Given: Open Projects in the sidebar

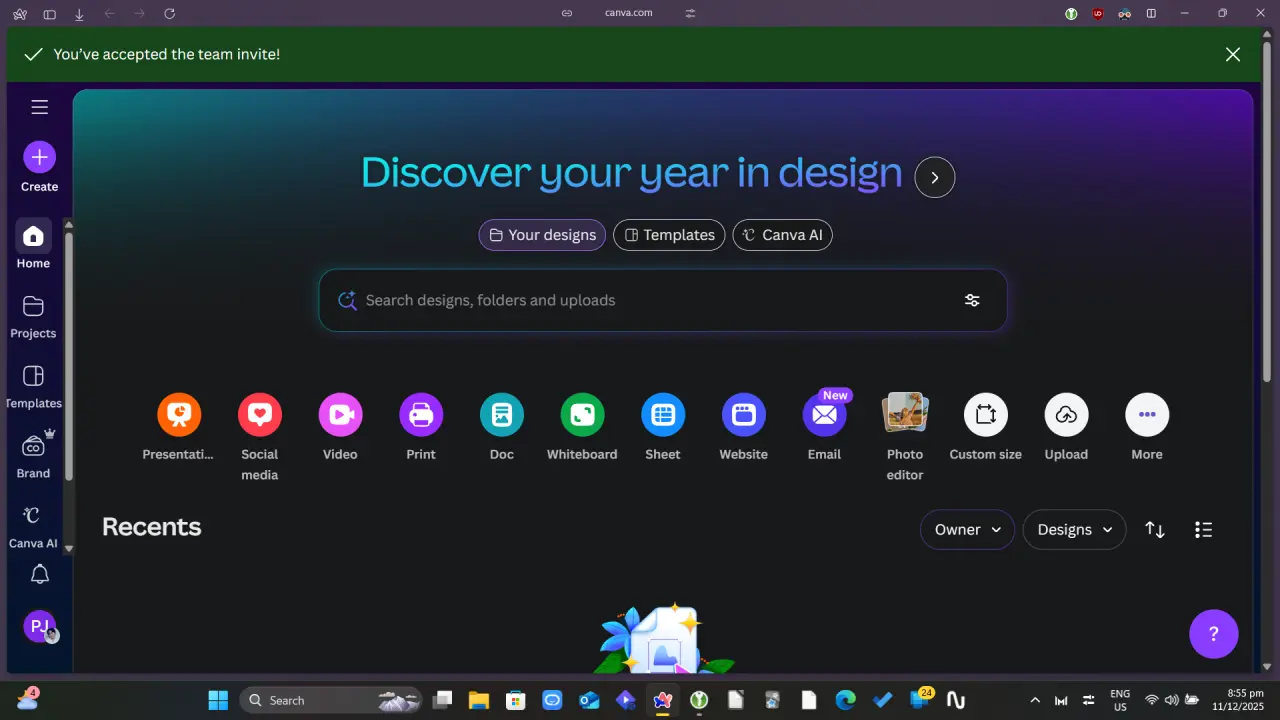Looking at the screenshot, I should [x=33, y=316].
